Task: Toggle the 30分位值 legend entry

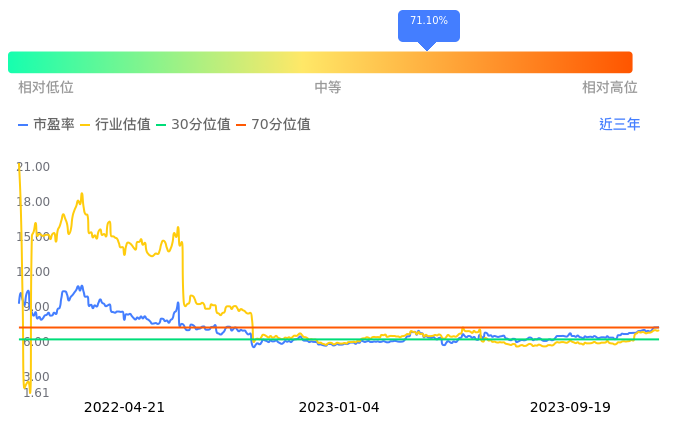Action: click(193, 125)
